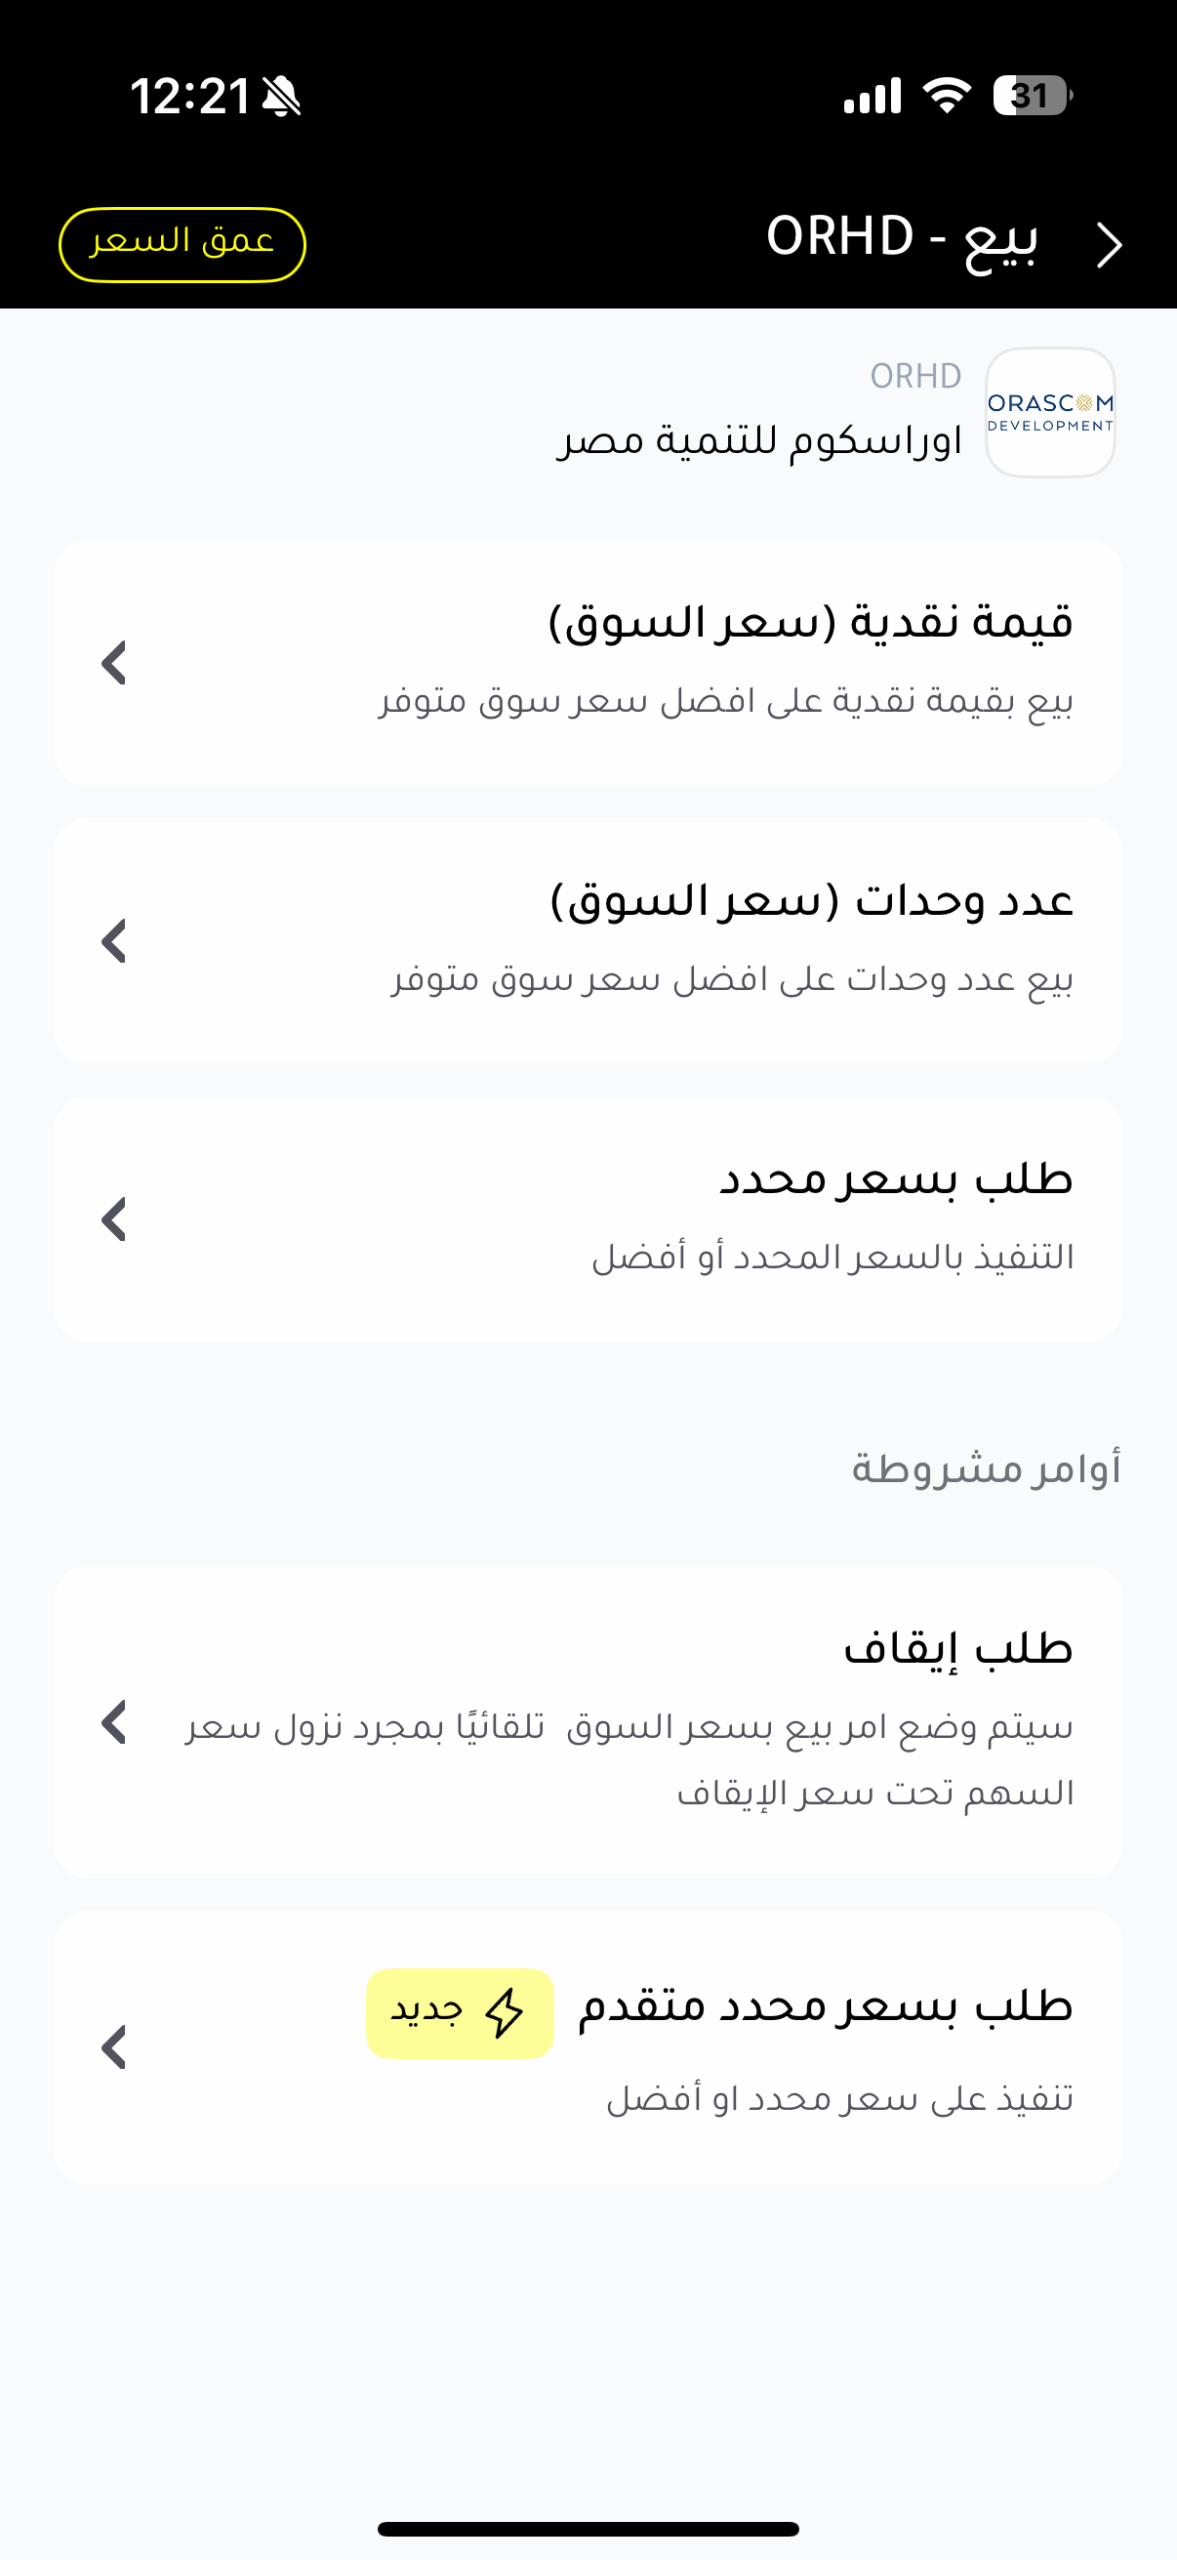Open chevron on عدد وحدات (سعر السوق) card
The height and width of the screenshot is (2560, 1177).
coord(114,941)
